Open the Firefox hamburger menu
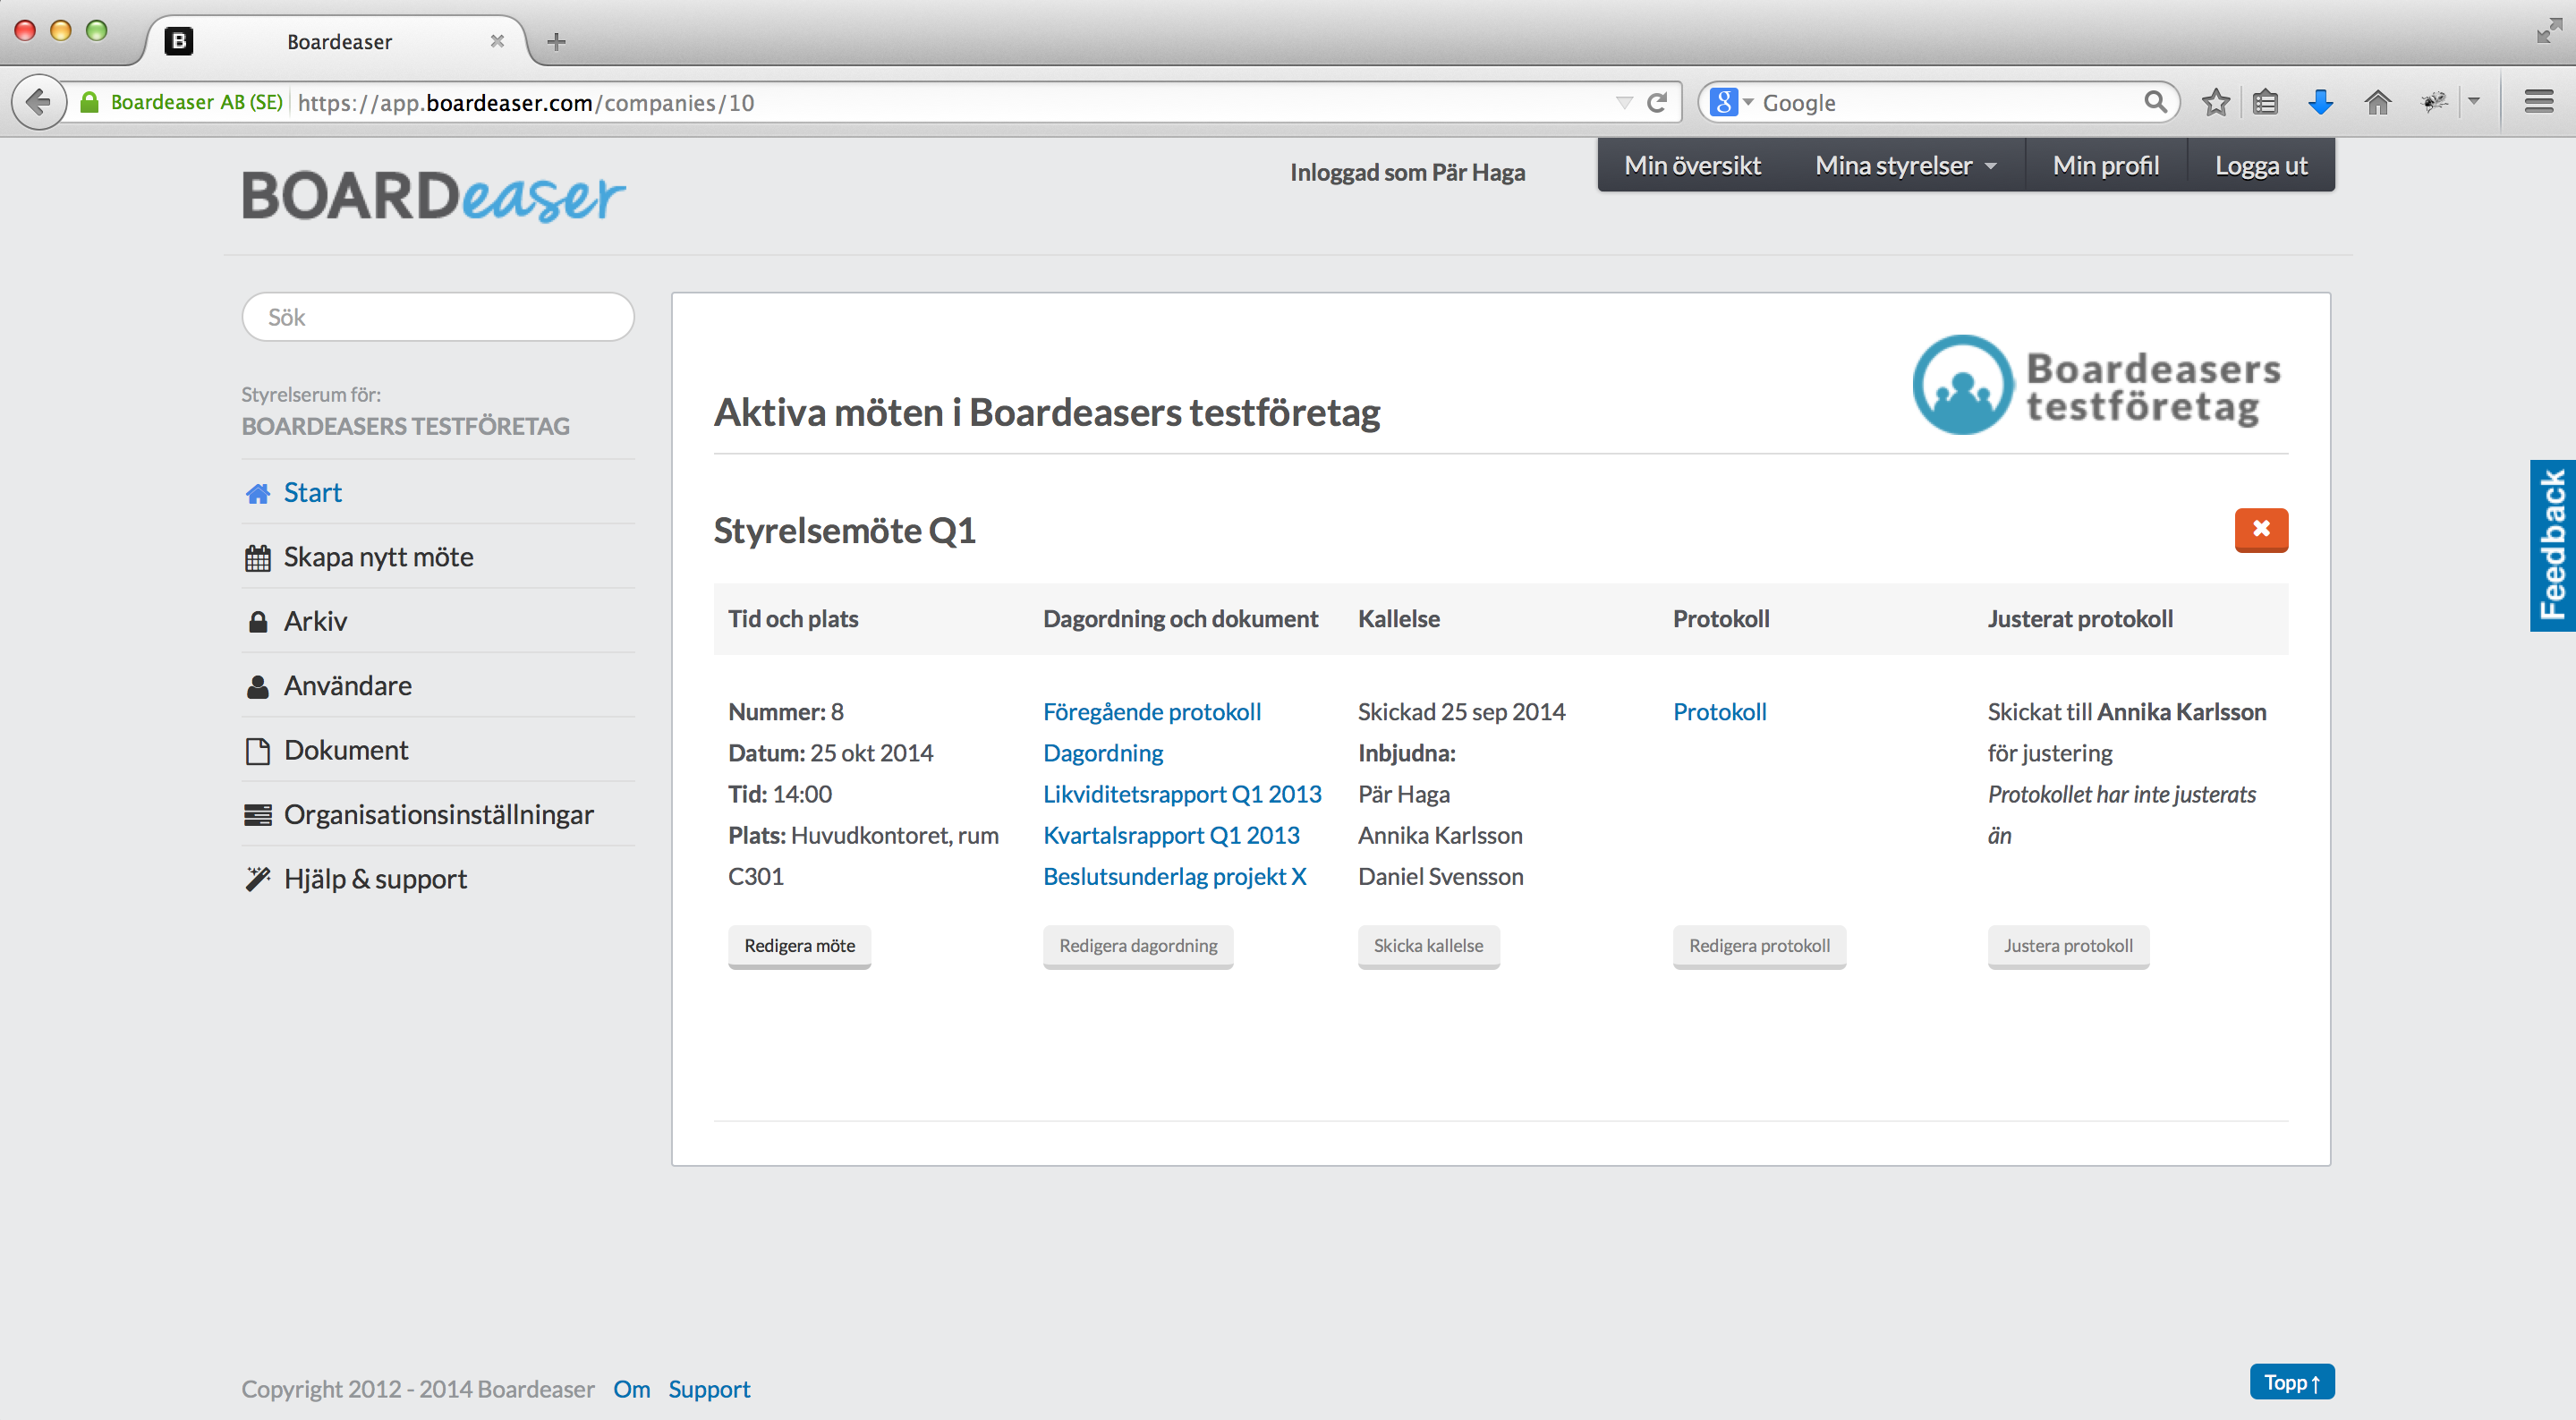The height and width of the screenshot is (1420, 2576). point(2538,102)
